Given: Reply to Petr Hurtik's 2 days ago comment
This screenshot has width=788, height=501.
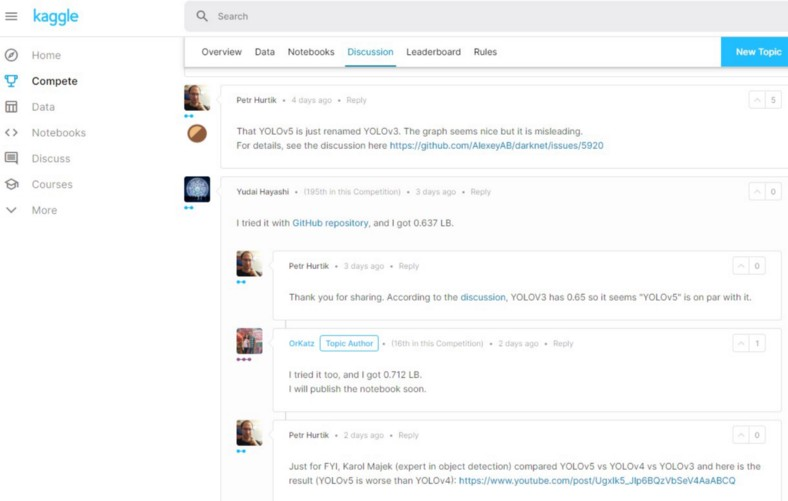Looking at the screenshot, I should (x=408, y=435).
